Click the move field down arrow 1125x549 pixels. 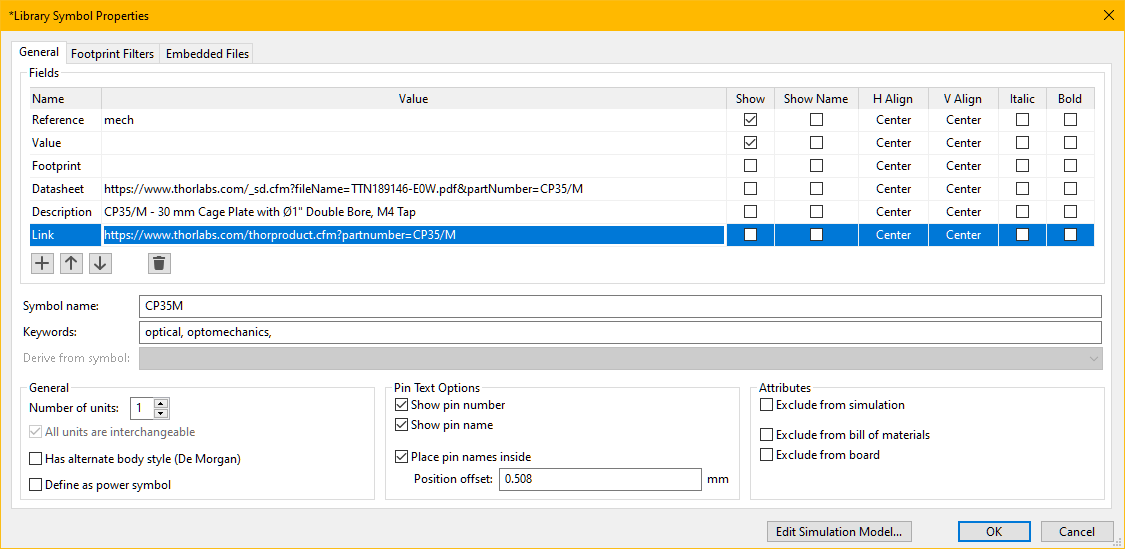(x=100, y=263)
